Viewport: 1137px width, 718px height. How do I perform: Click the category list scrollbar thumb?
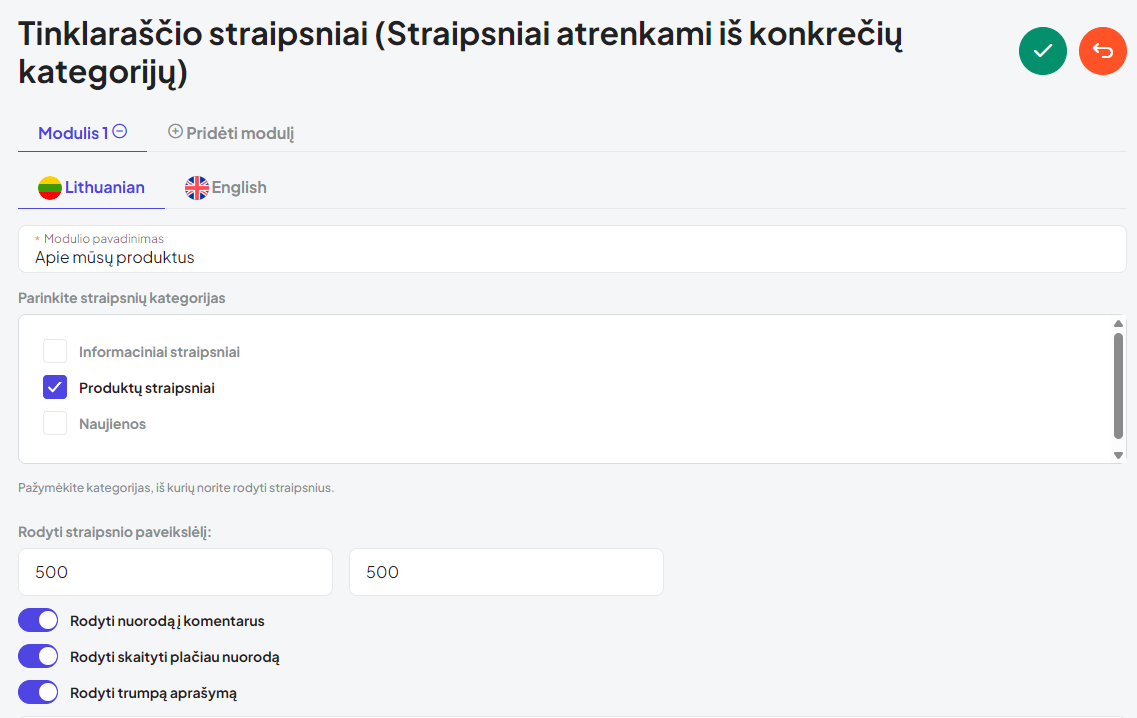click(1118, 386)
